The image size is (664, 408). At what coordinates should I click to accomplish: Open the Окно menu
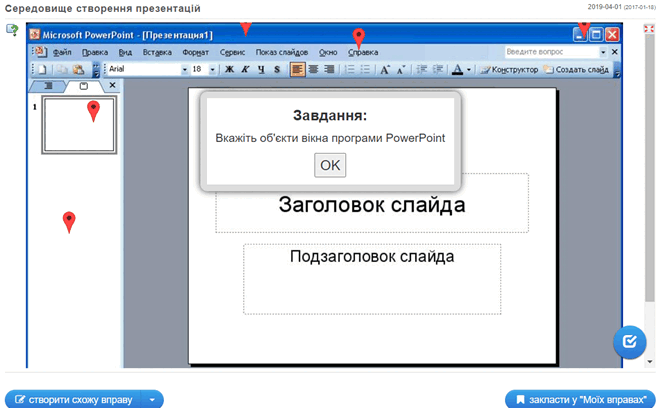(x=328, y=52)
